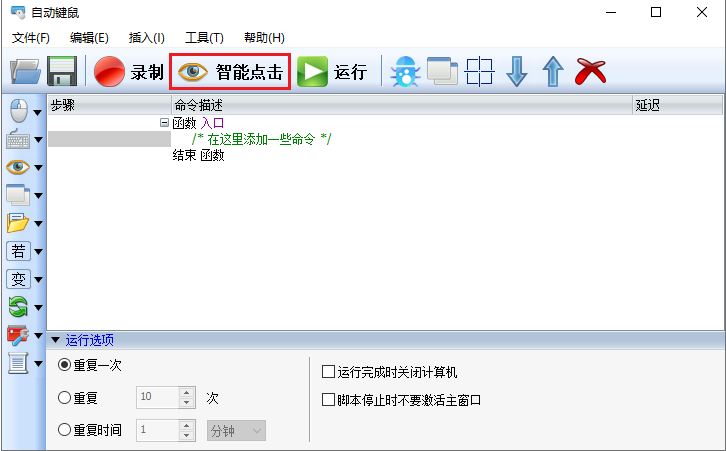This screenshot has height=451, width=726.
Task: Open the 文件(F) menu
Action: click(31, 38)
